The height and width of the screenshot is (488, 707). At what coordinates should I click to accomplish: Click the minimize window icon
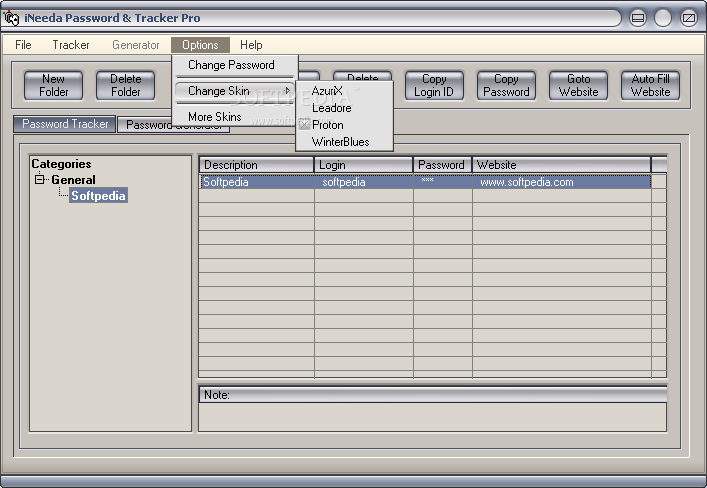coord(638,18)
